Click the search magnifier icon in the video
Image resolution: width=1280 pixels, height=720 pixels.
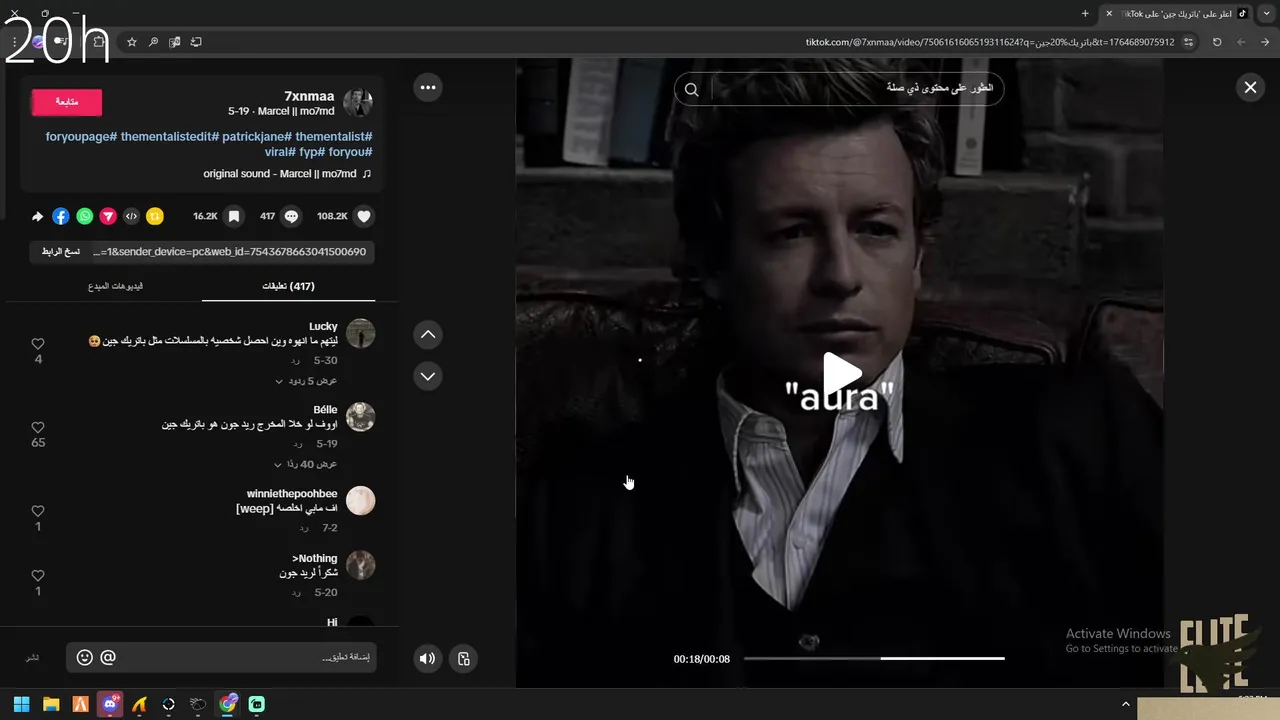coord(691,89)
